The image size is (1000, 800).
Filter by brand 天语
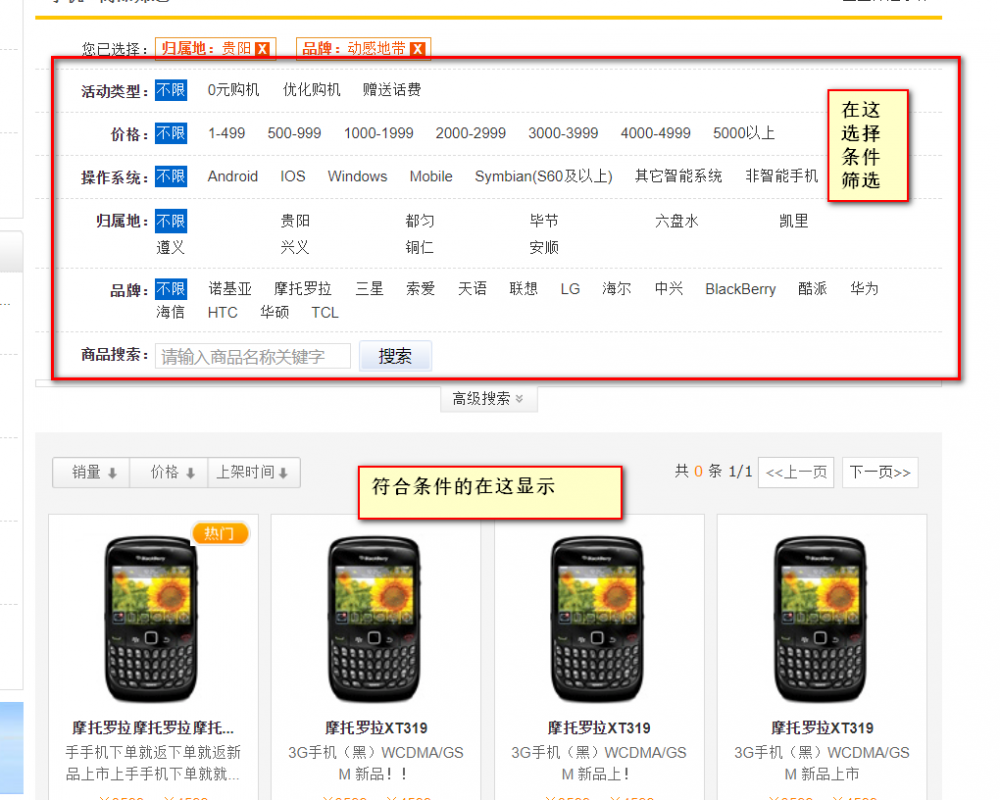[473, 289]
